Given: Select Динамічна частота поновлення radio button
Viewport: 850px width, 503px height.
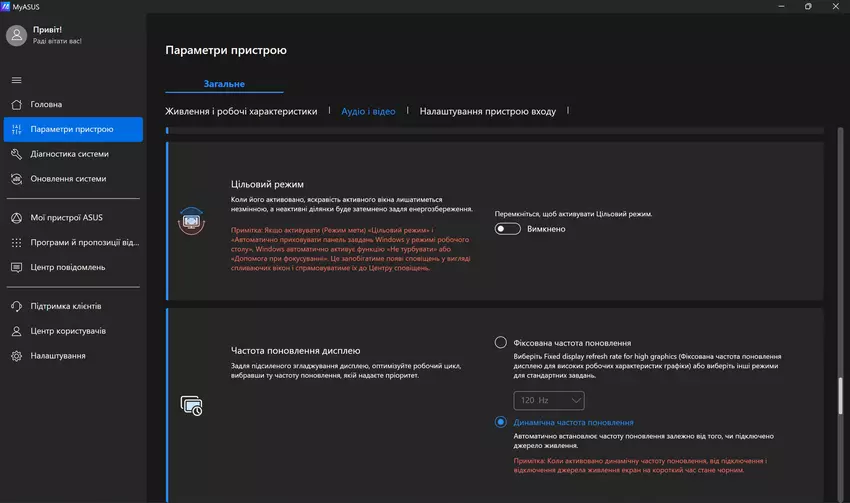Looking at the screenshot, I should pyautogui.click(x=501, y=423).
